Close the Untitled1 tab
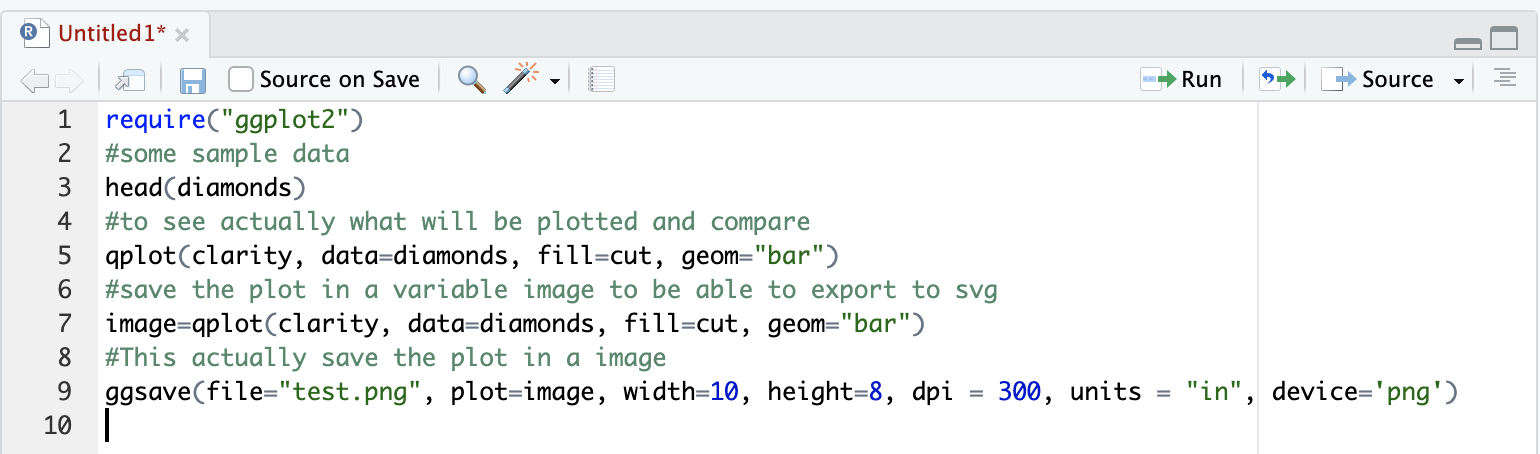This screenshot has width=1540, height=454. [x=182, y=35]
